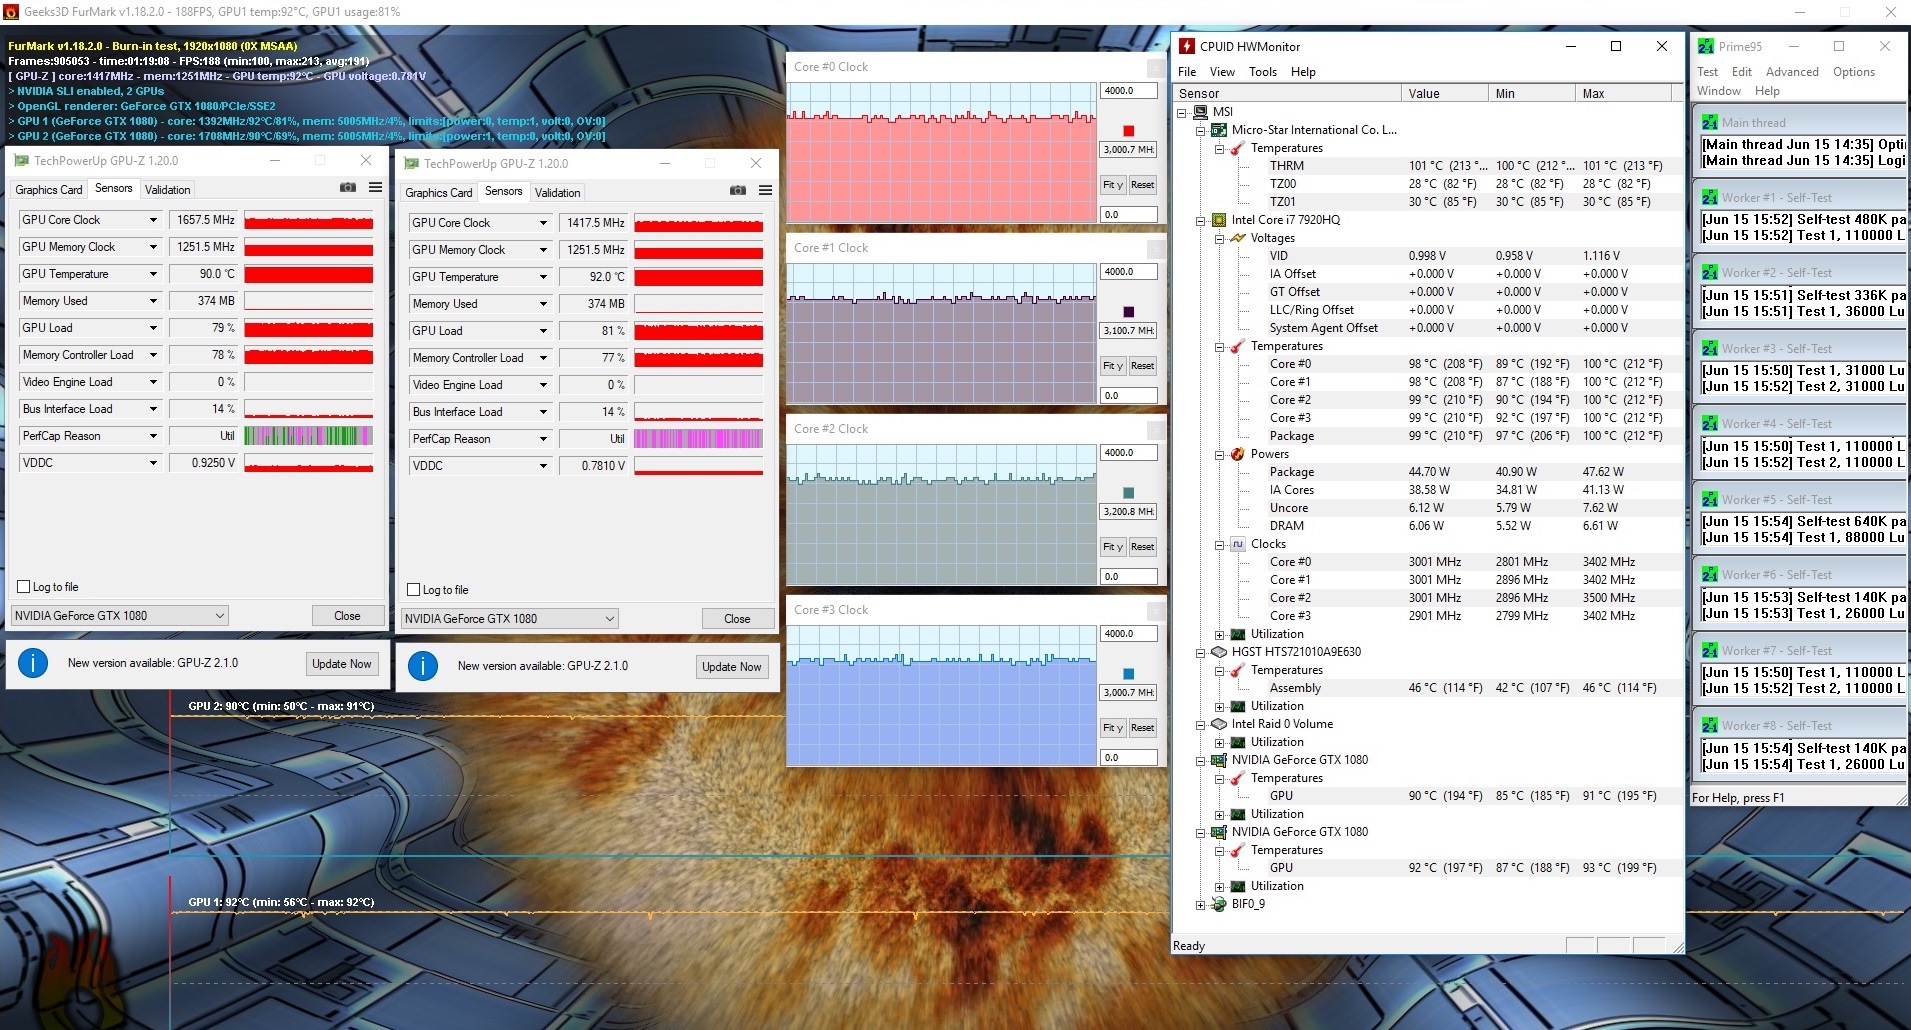Click the screenshot camera icon in left GPU-Z window
1911x1030 pixels.
pyautogui.click(x=348, y=188)
